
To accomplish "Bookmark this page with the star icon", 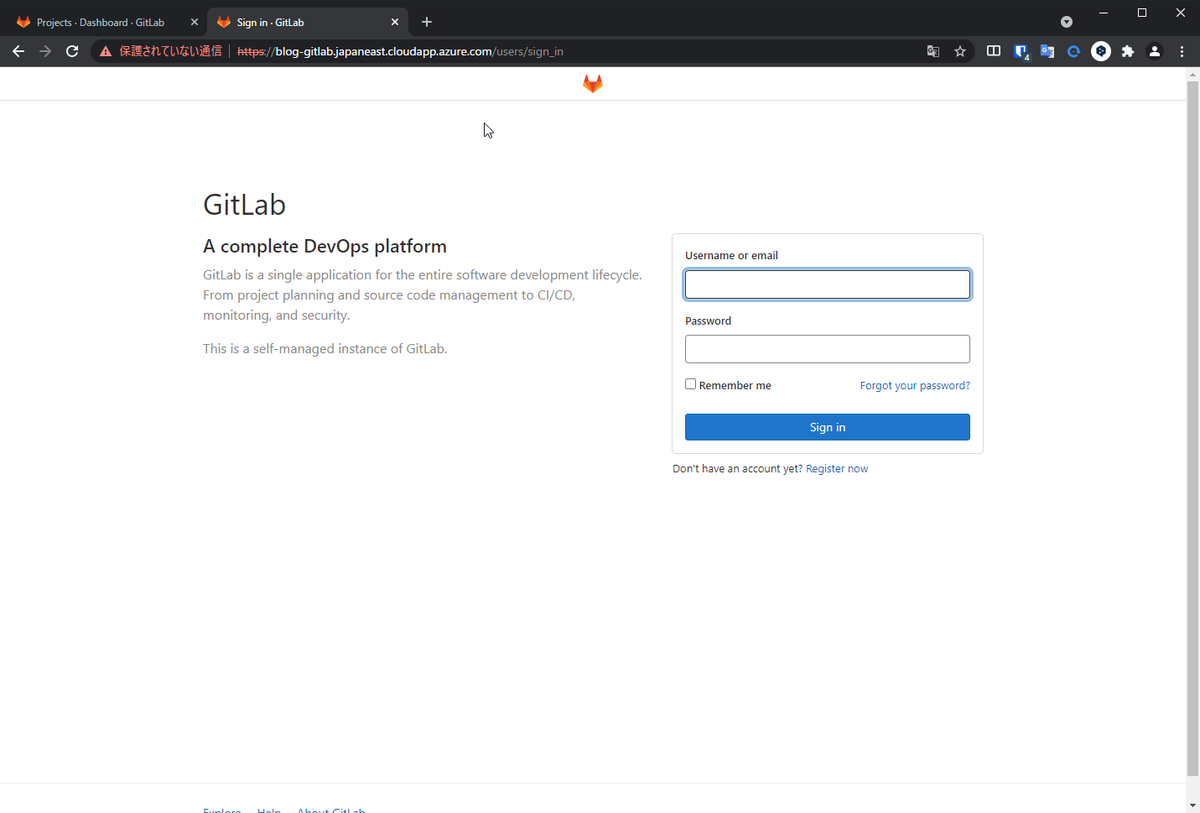I will (x=960, y=51).
